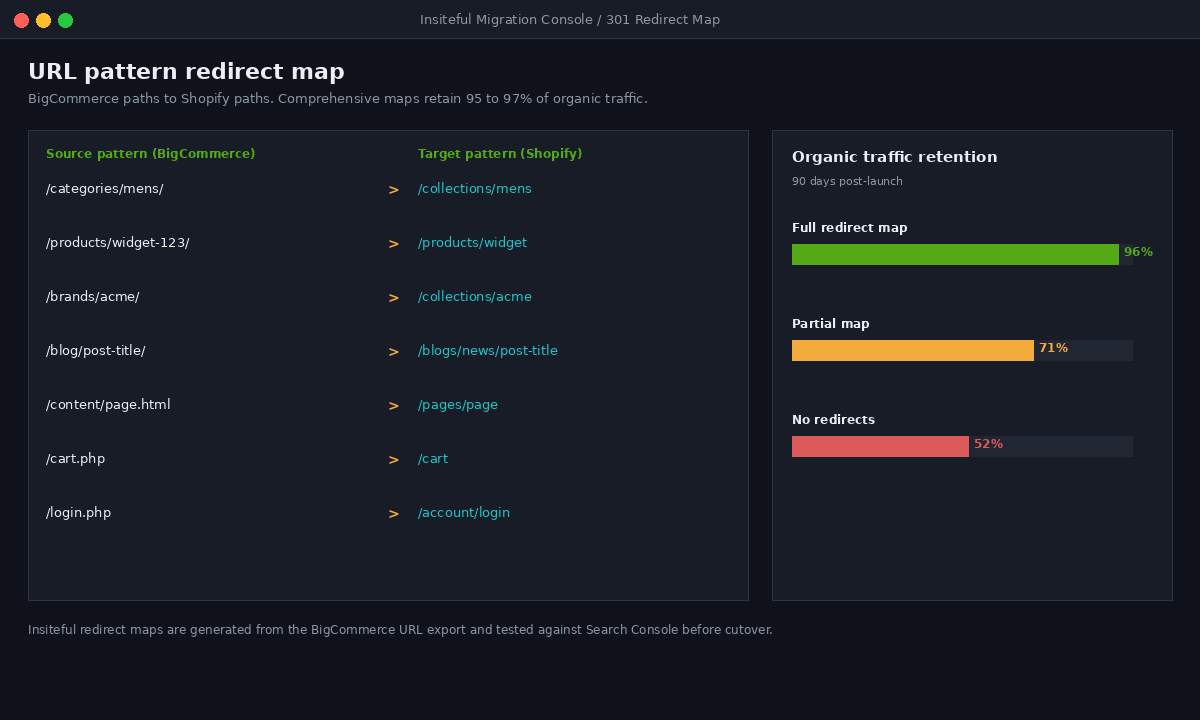Click the /blog/post-title/ source pattern
This screenshot has height=720, width=1200.
tap(96, 351)
